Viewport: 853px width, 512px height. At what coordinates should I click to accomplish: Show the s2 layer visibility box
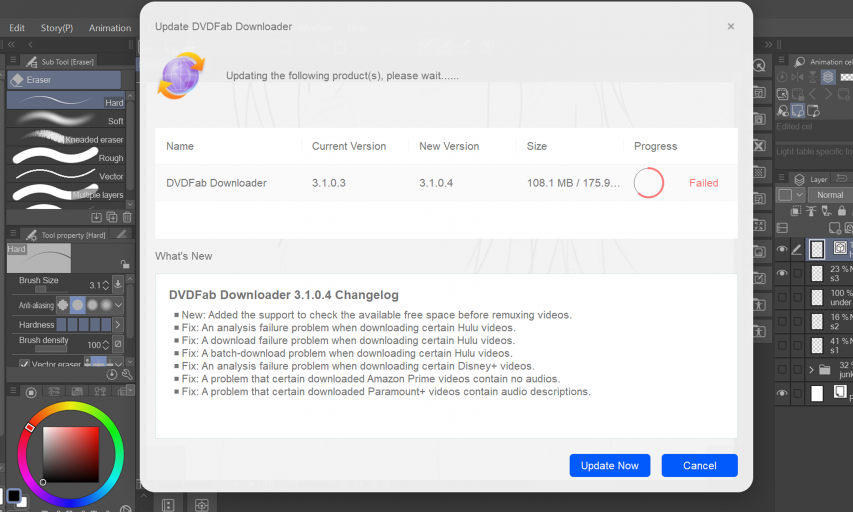click(x=782, y=321)
